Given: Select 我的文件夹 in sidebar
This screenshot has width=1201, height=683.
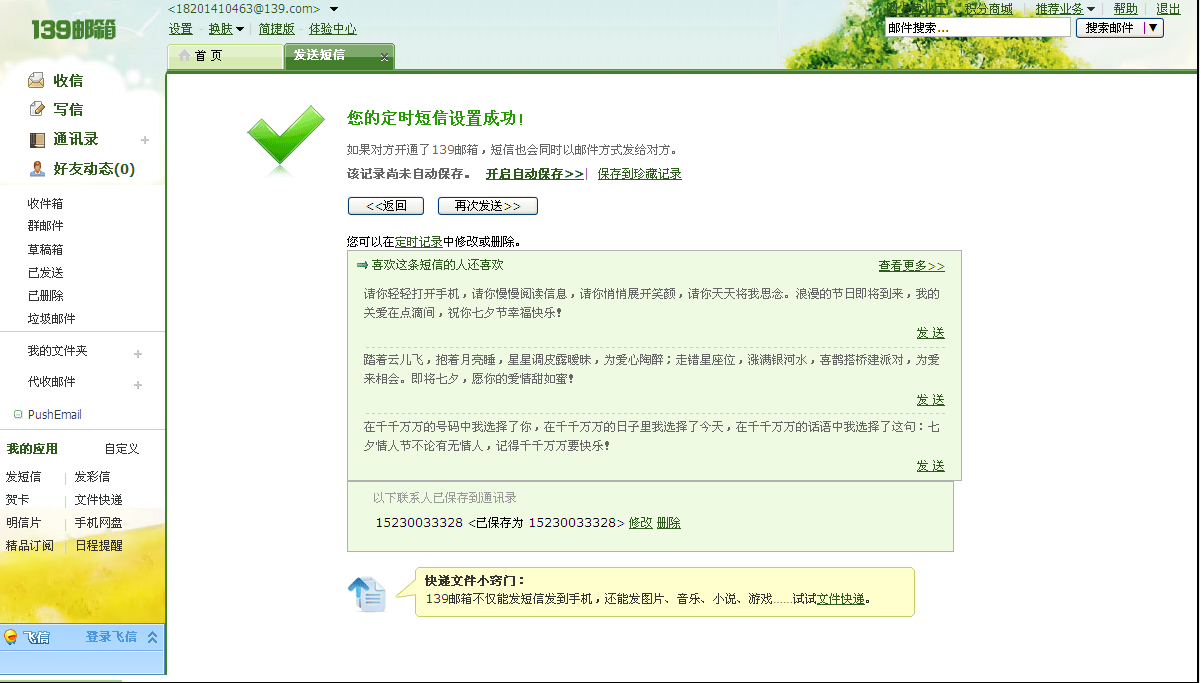Looking at the screenshot, I should point(57,352).
